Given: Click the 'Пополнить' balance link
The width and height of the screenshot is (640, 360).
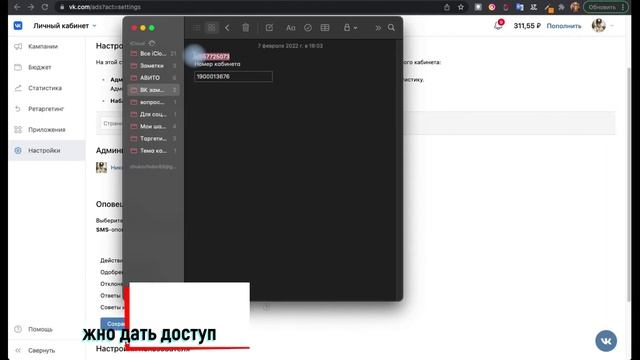Looking at the screenshot, I should pyautogui.click(x=564, y=26).
